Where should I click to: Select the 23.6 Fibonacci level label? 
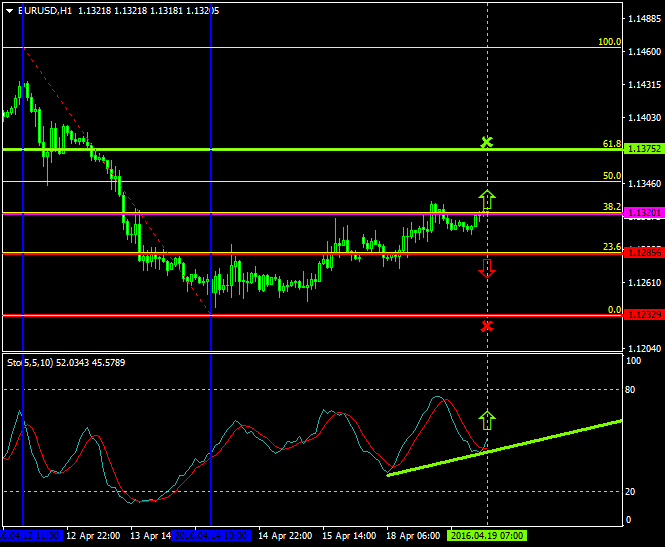tap(612, 247)
